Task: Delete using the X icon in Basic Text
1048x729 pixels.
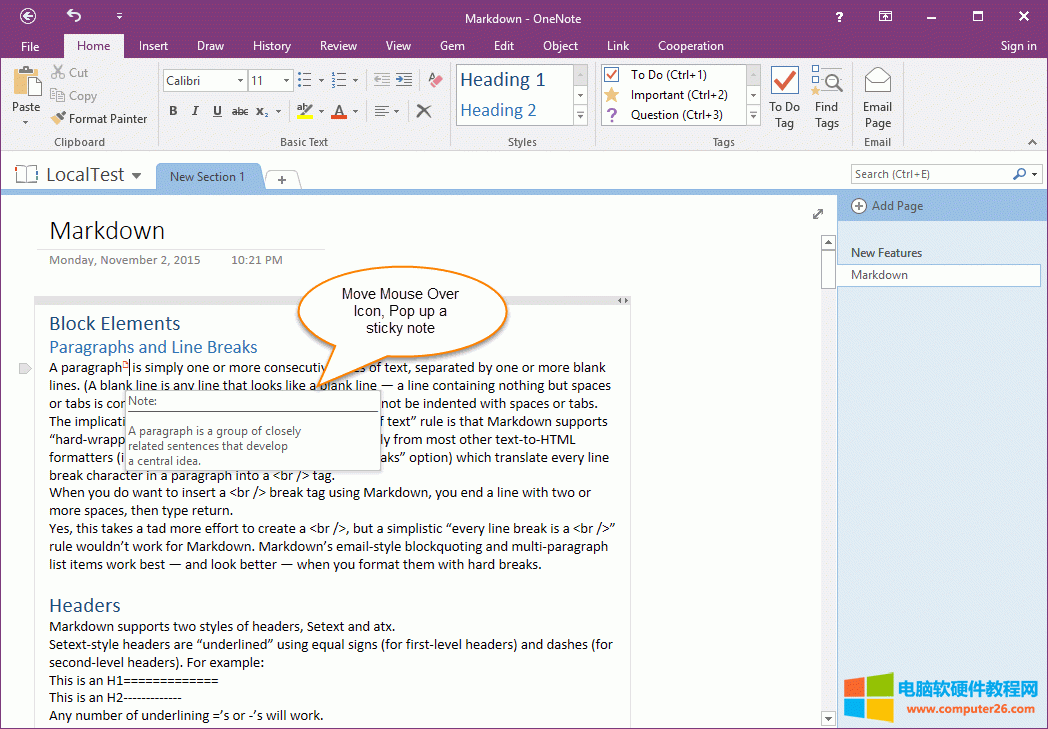Action: [424, 111]
